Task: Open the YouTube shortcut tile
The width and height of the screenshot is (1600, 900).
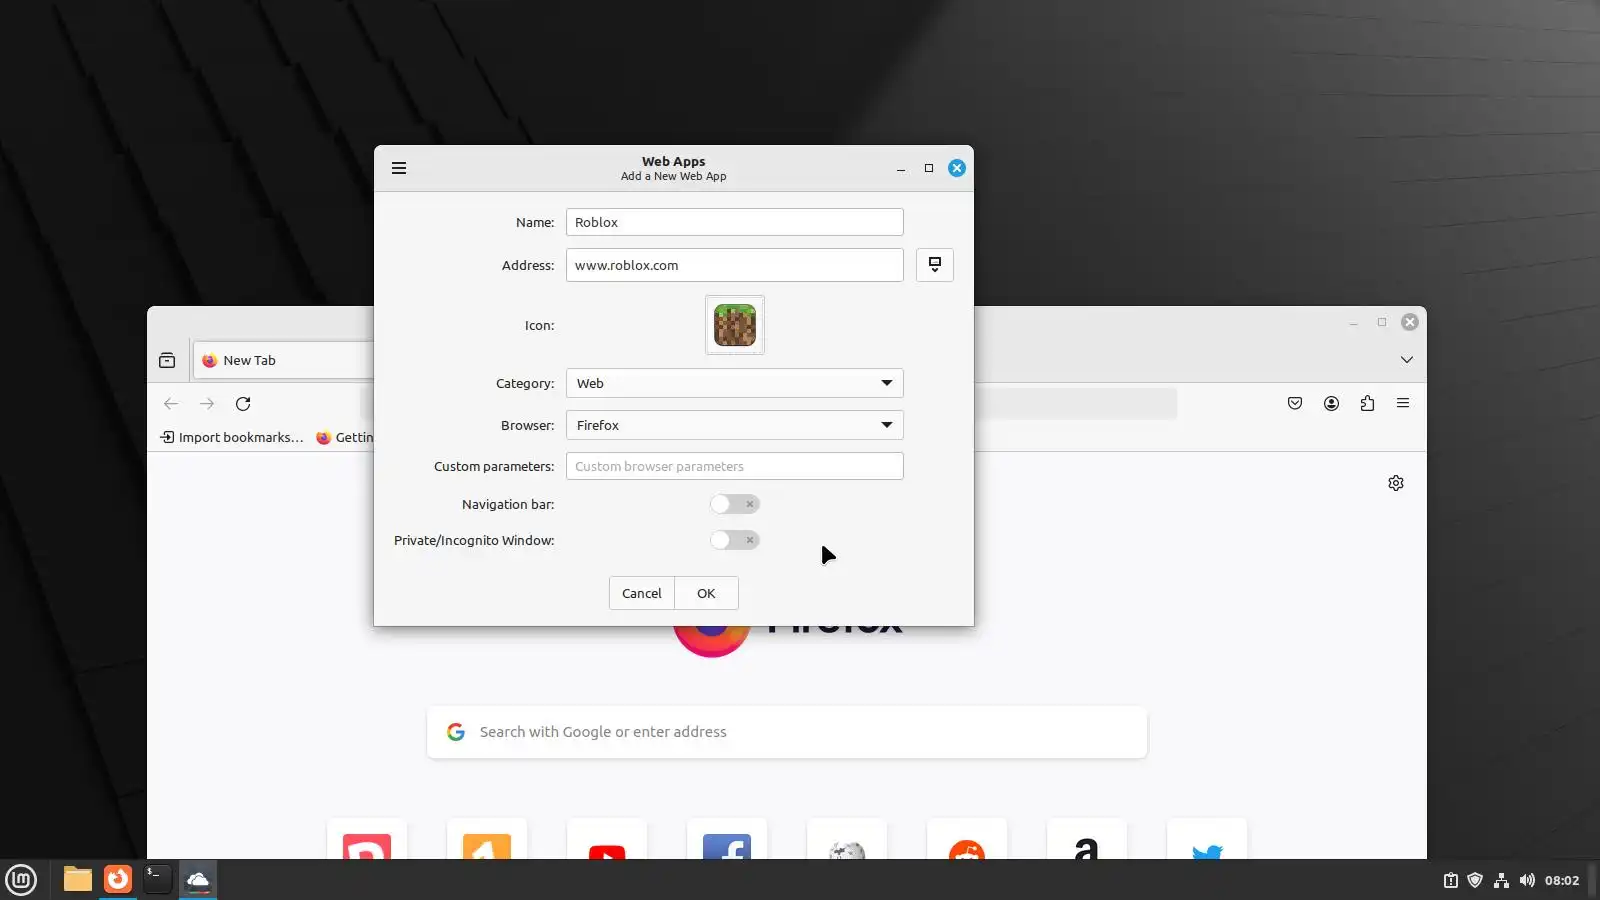Action: coord(607,840)
